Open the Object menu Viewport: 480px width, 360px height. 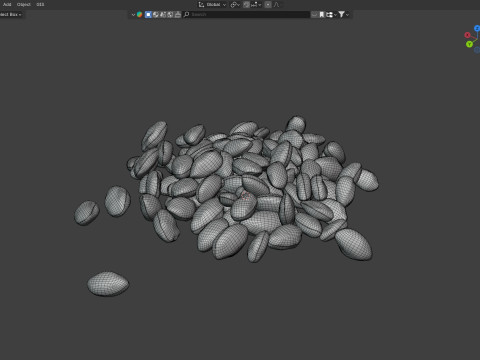click(x=24, y=4)
